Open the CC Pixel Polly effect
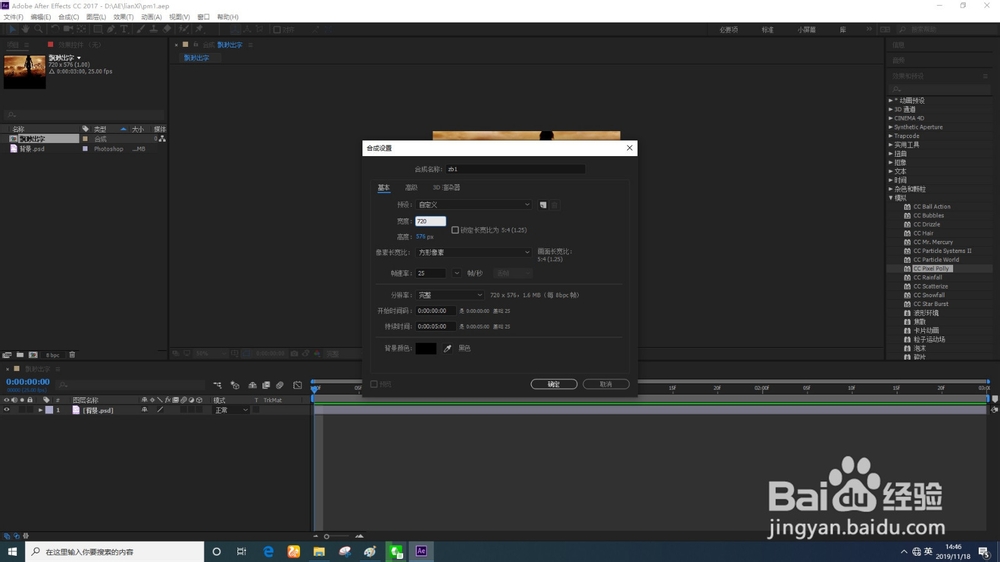 [x=931, y=269]
